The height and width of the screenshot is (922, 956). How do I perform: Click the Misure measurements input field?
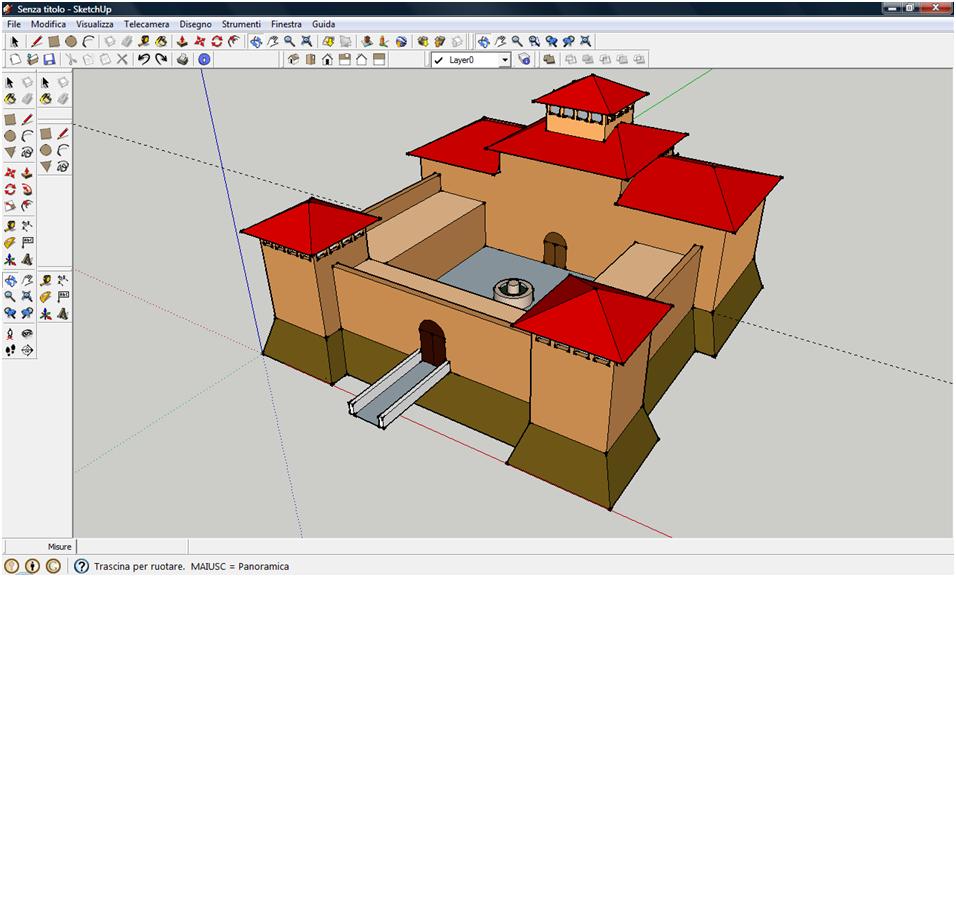[x=132, y=546]
